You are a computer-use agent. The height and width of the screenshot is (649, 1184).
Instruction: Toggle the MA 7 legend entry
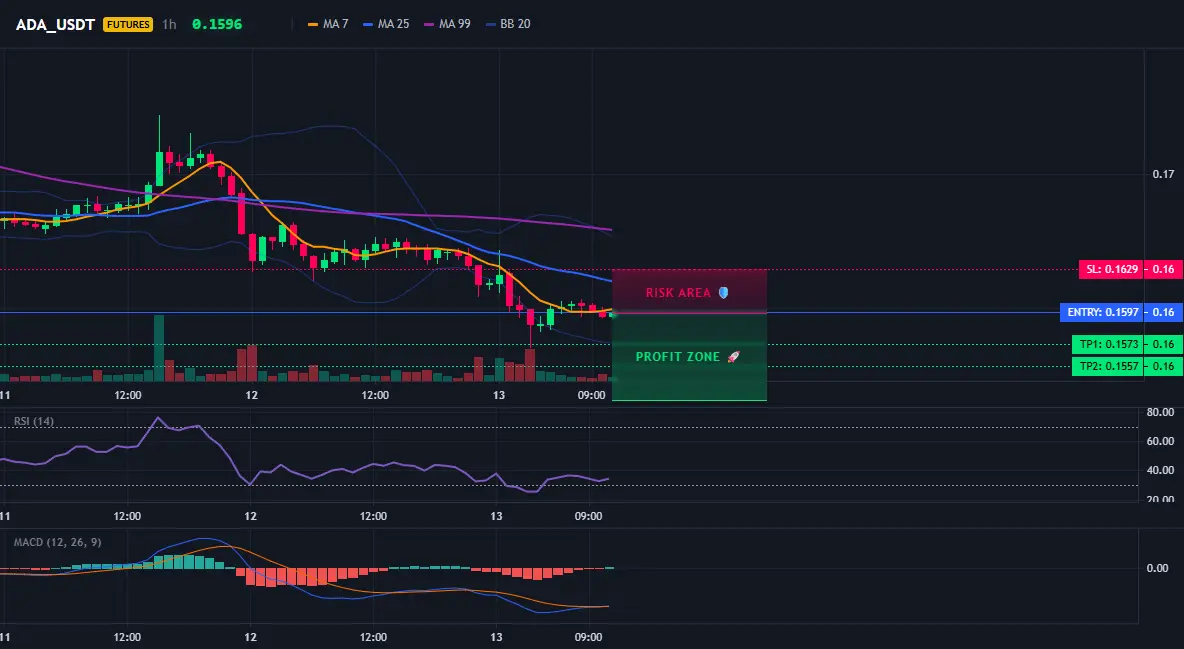coord(328,24)
